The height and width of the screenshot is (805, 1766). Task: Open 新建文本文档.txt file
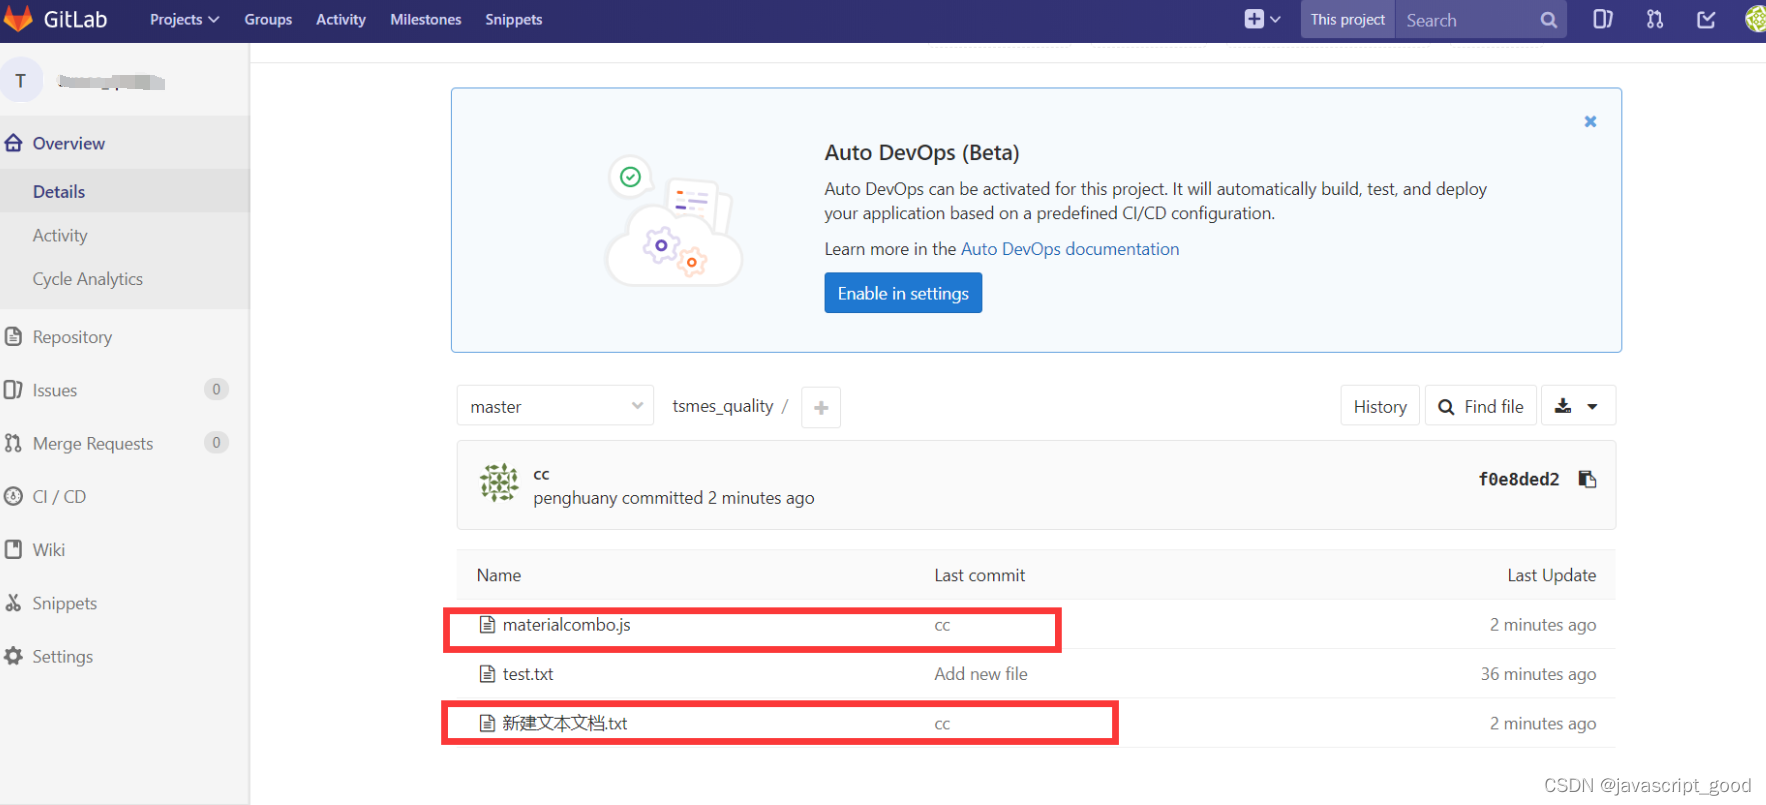coord(565,723)
